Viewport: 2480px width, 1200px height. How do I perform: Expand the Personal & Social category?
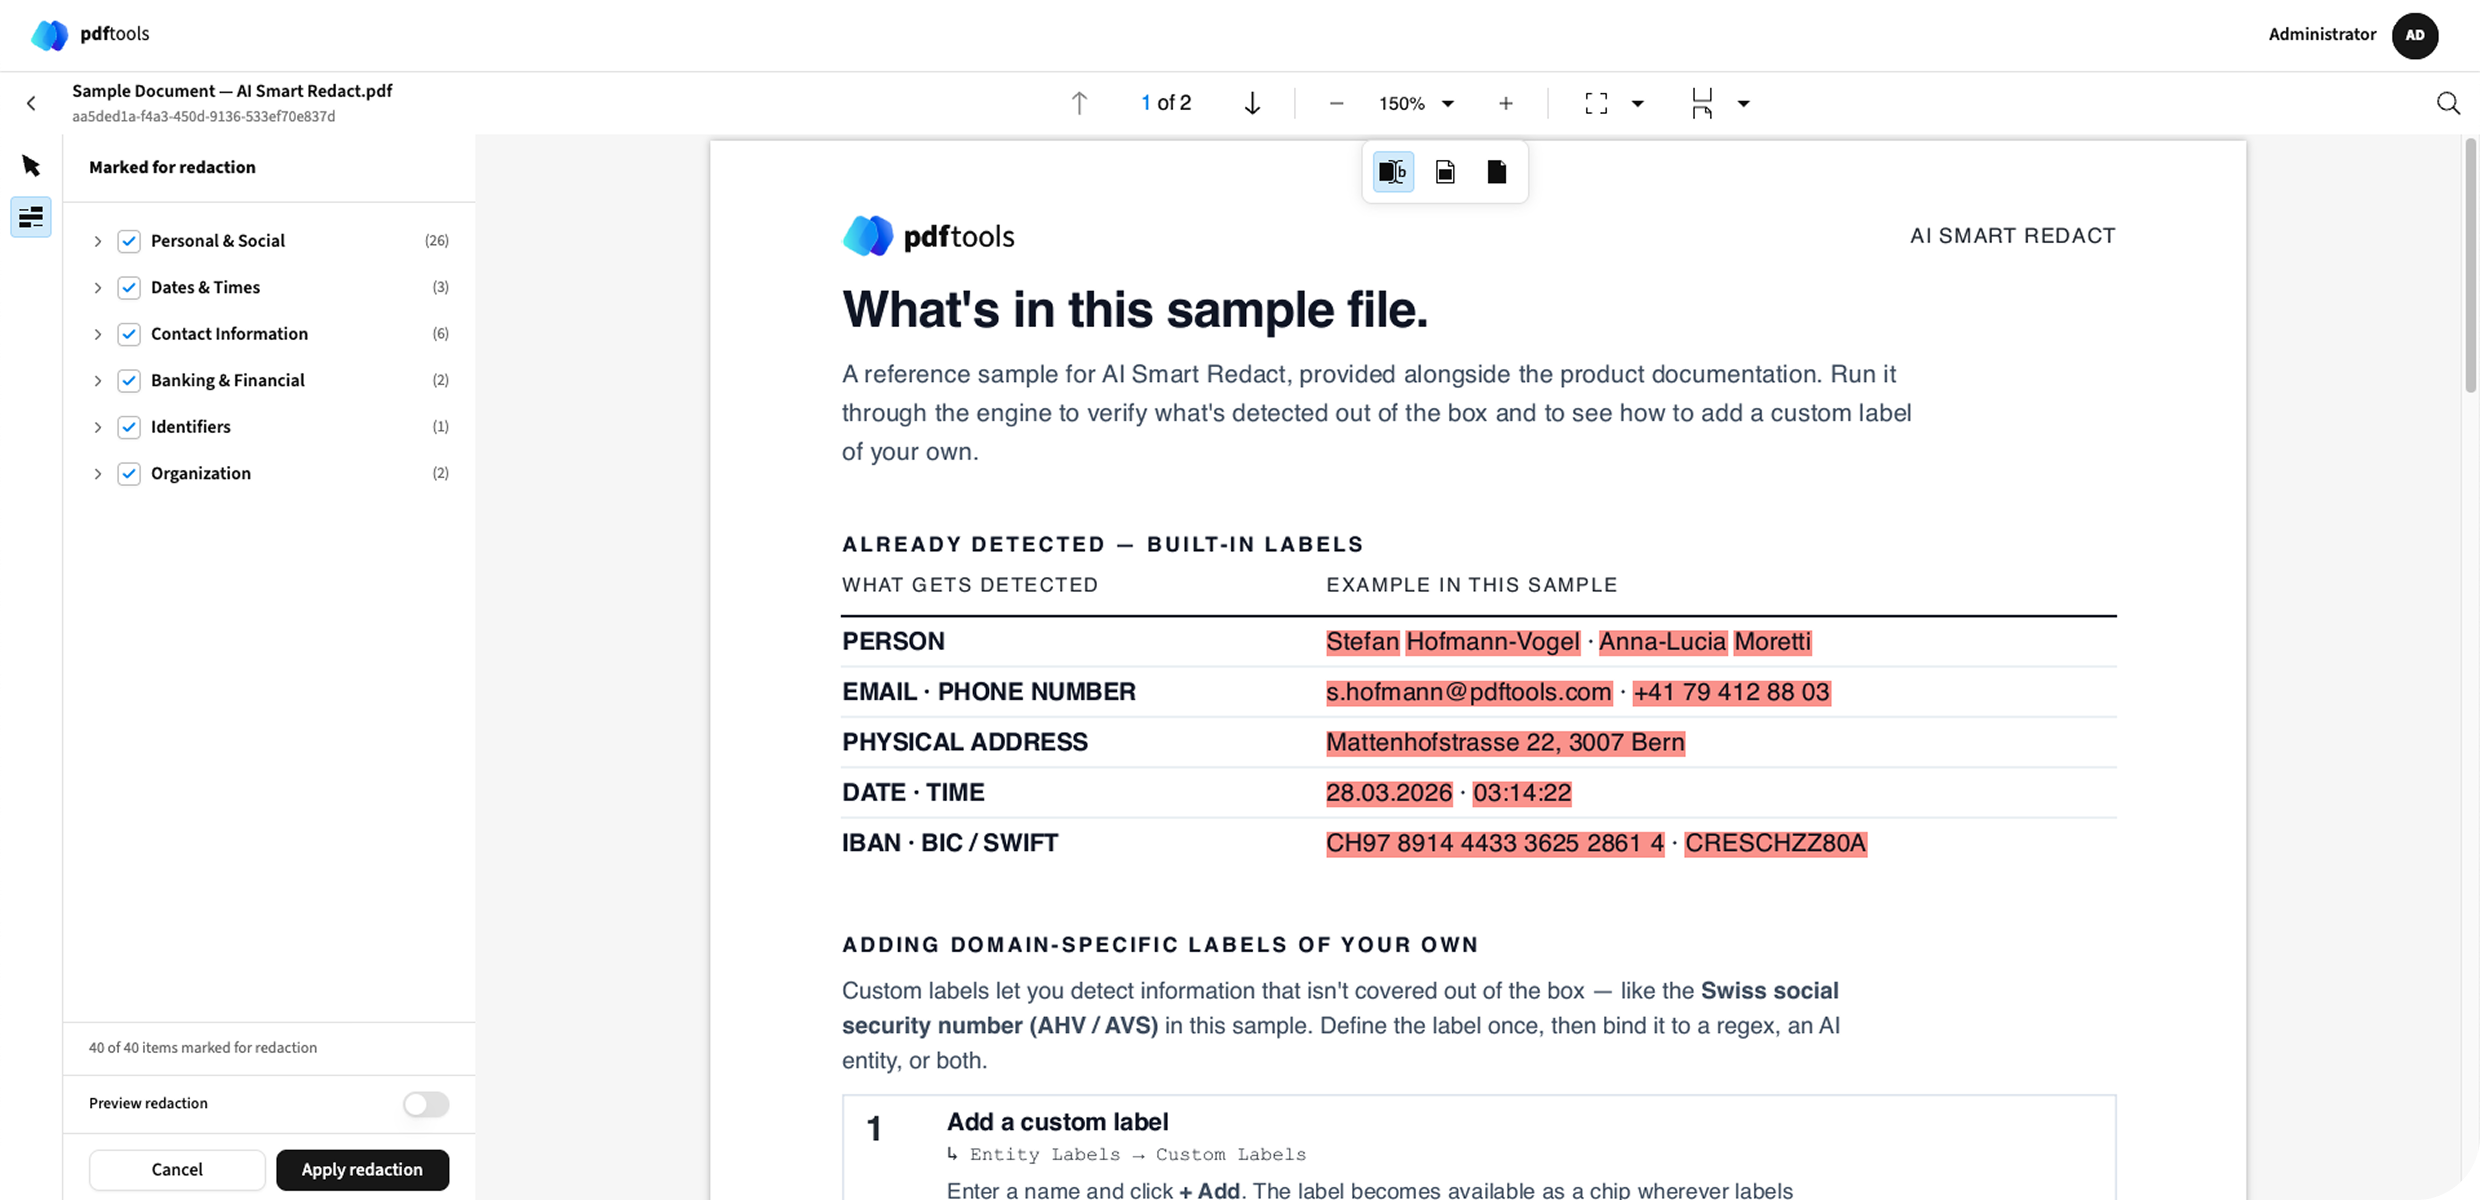point(98,241)
